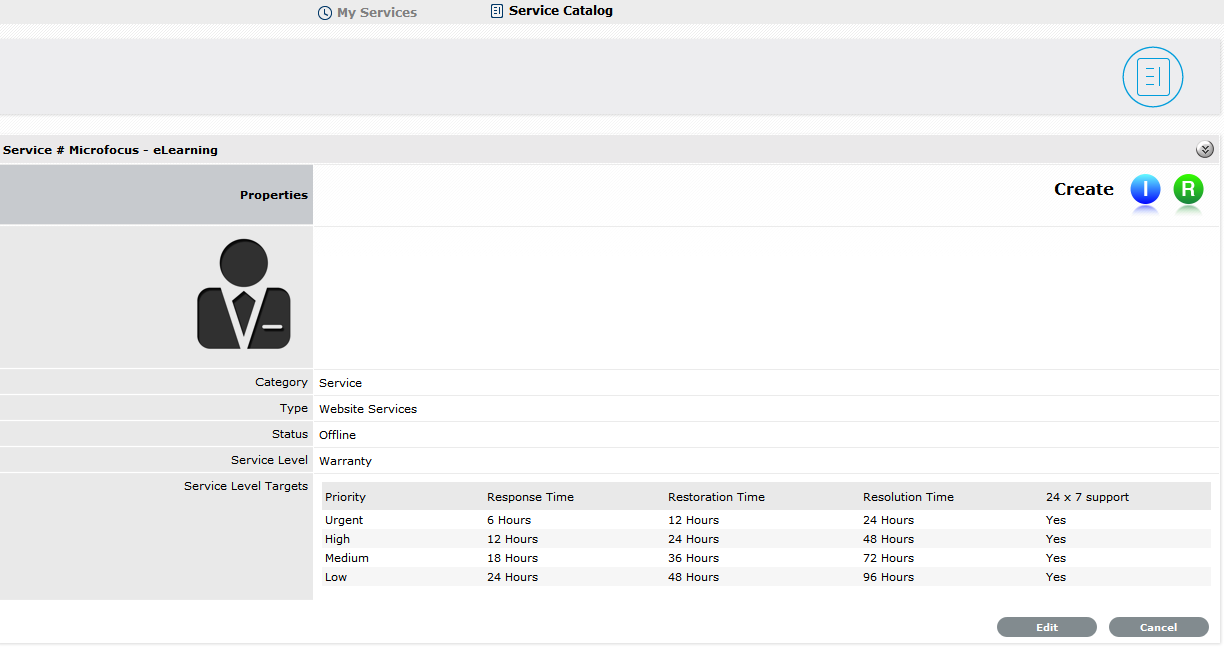This screenshot has width=1224, height=648.
Task: Create a request with the green R icon
Action: 1188,189
